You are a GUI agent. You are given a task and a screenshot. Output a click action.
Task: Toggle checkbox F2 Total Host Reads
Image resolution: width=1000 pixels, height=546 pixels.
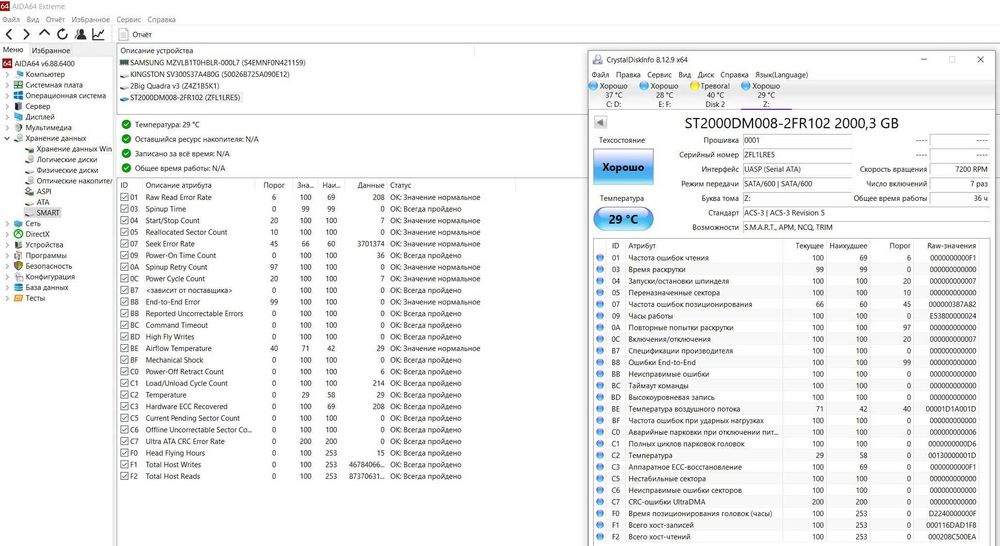click(x=124, y=476)
